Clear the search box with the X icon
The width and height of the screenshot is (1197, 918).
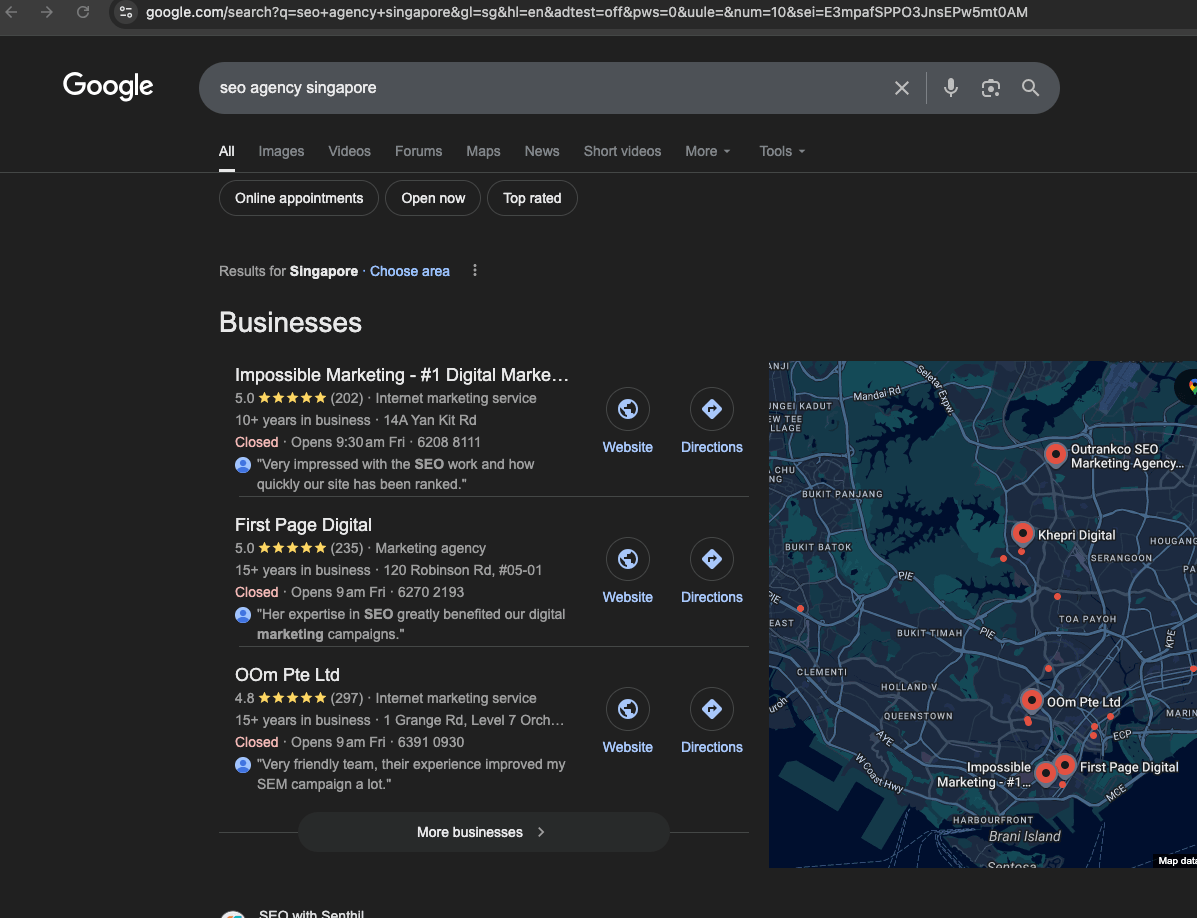tap(902, 88)
